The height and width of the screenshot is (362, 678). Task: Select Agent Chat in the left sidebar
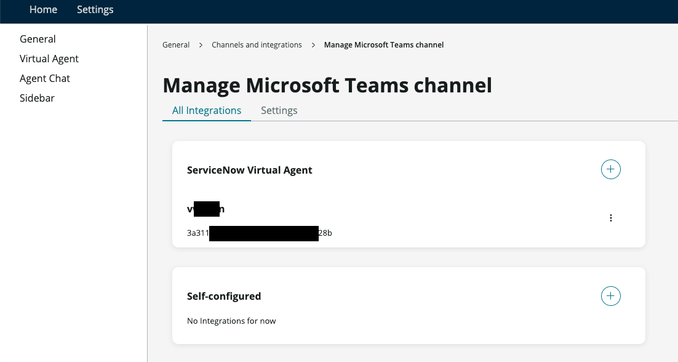tap(45, 78)
